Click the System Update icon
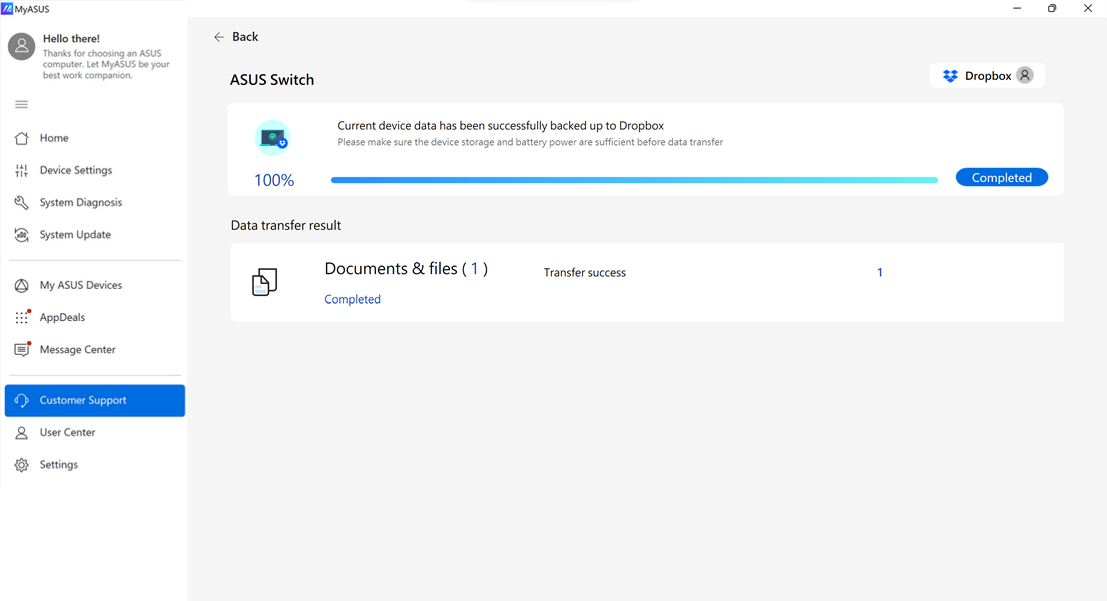Viewport: 1107px width, 601px height. coord(21,235)
